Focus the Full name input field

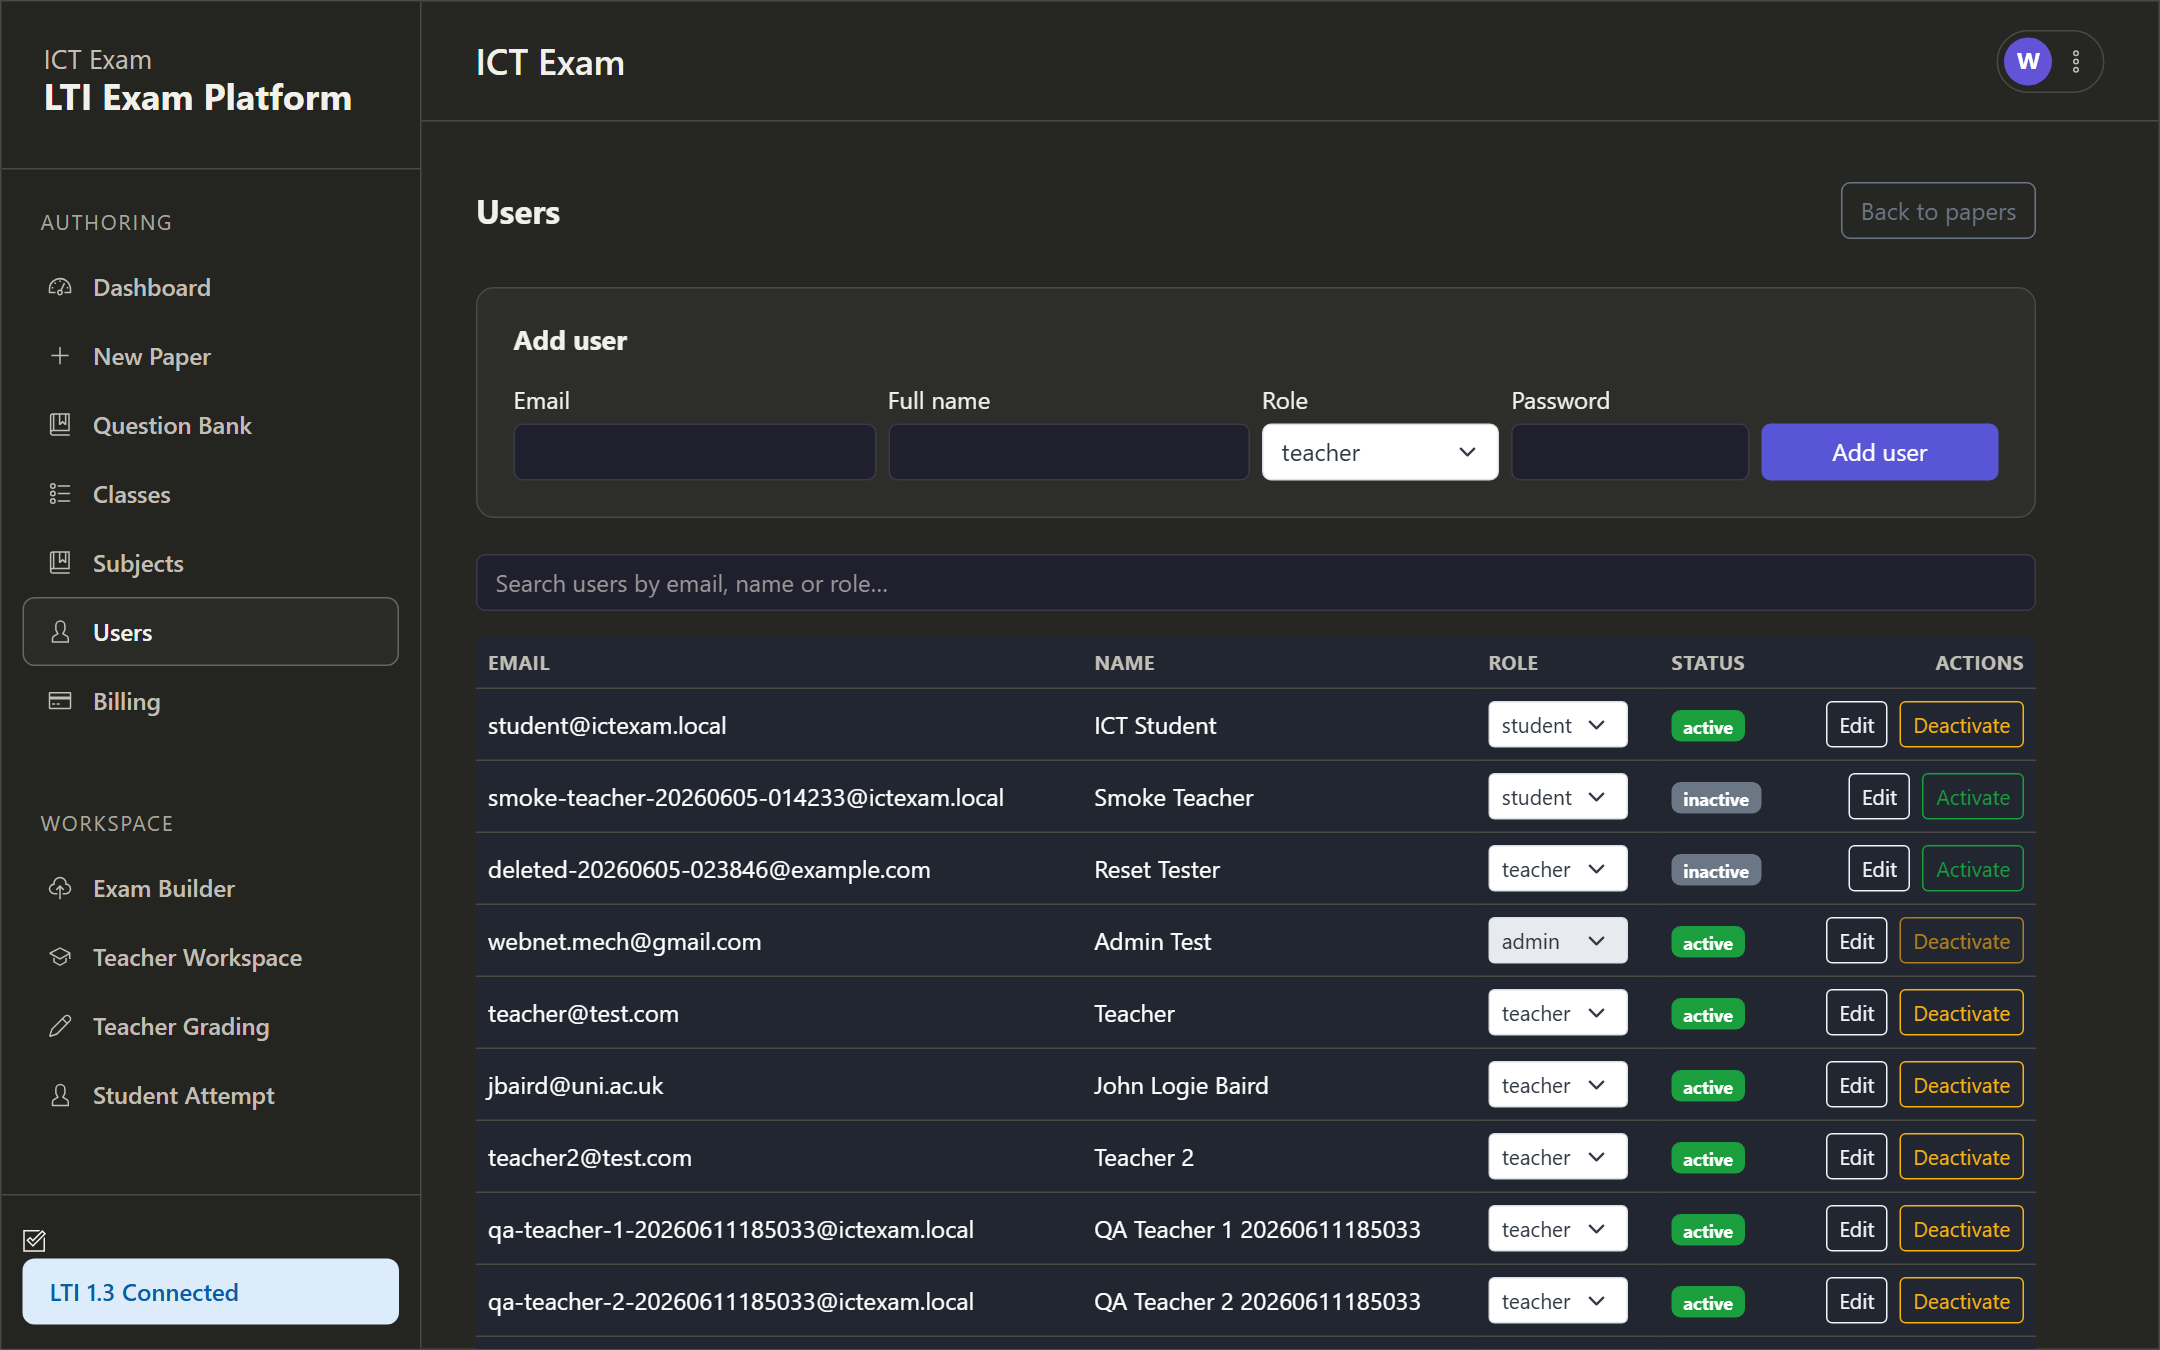[1068, 452]
